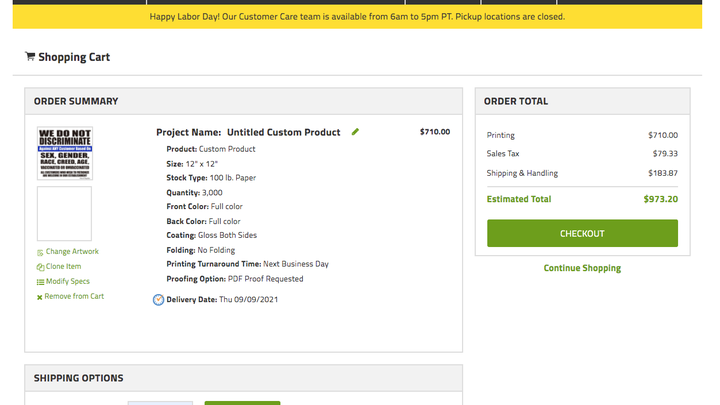720x405 pixels.
Task: Click the Clone Item link text
Action: [63, 266]
